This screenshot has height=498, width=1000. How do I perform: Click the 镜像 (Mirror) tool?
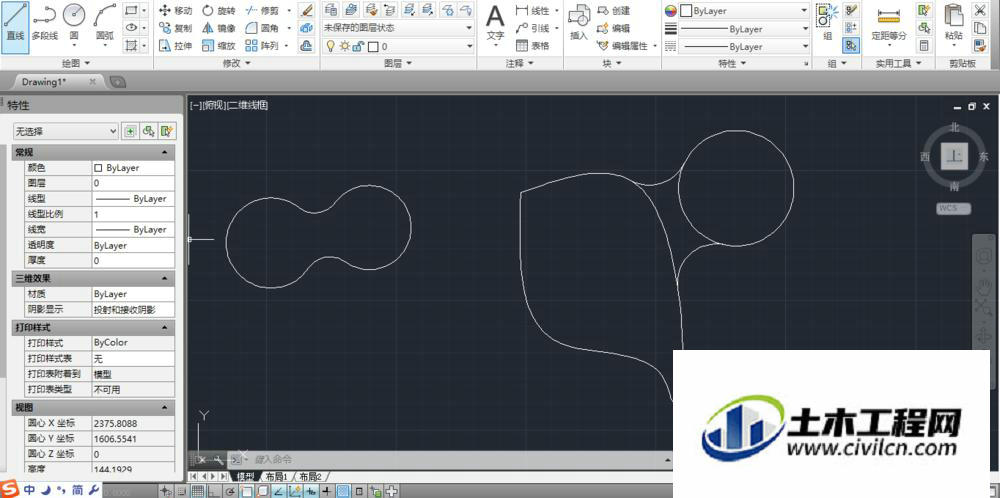click(x=219, y=28)
